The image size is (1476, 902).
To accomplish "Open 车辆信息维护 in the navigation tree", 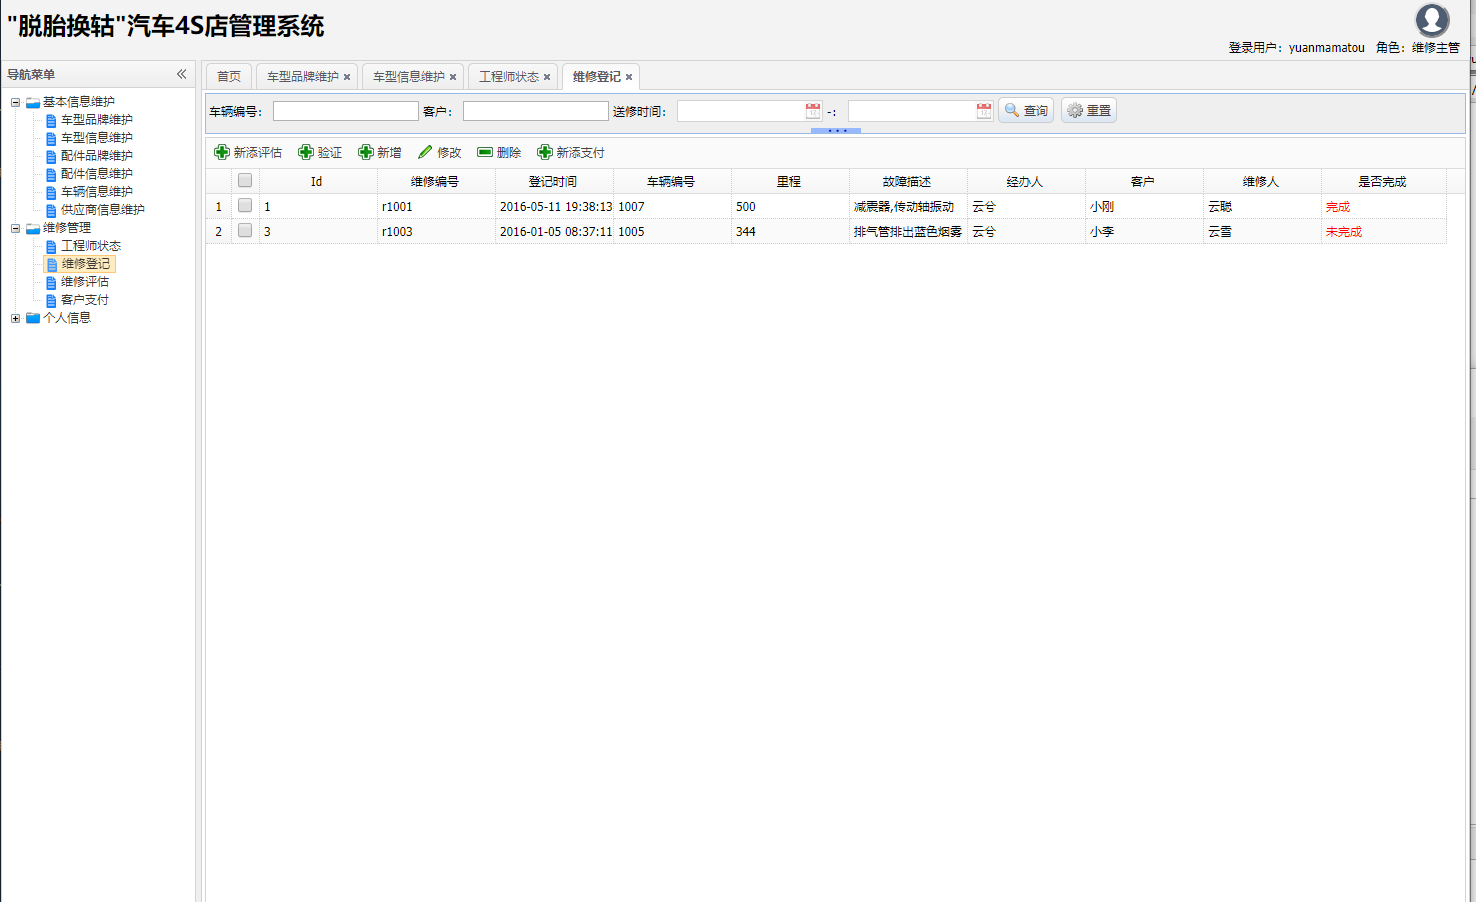I will pyautogui.click(x=97, y=192).
